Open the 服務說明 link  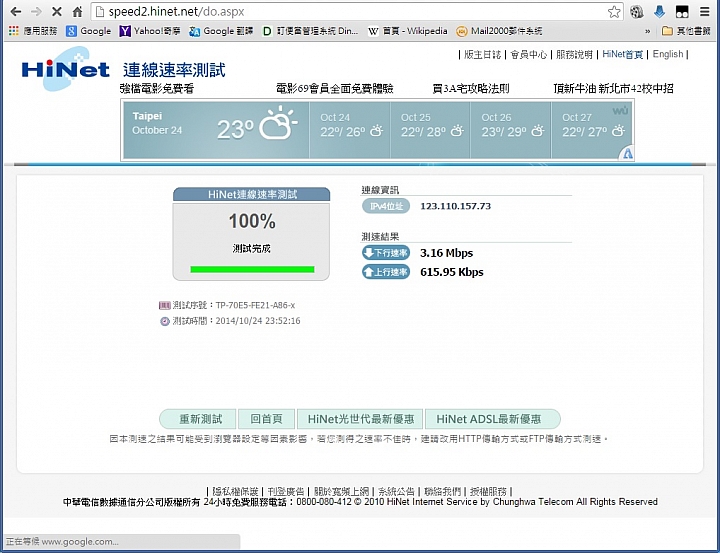click(574, 54)
